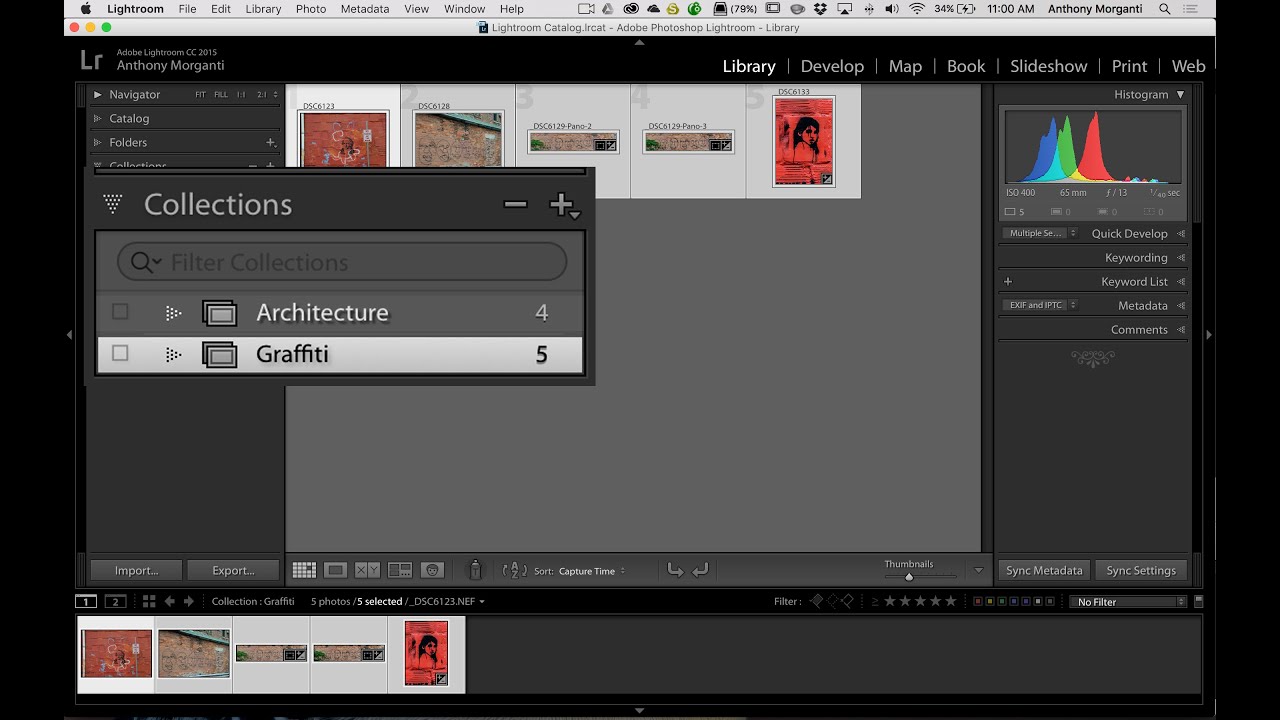The height and width of the screenshot is (720, 1280).
Task: Click the Import... button
Action: pyautogui.click(x=136, y=570)
